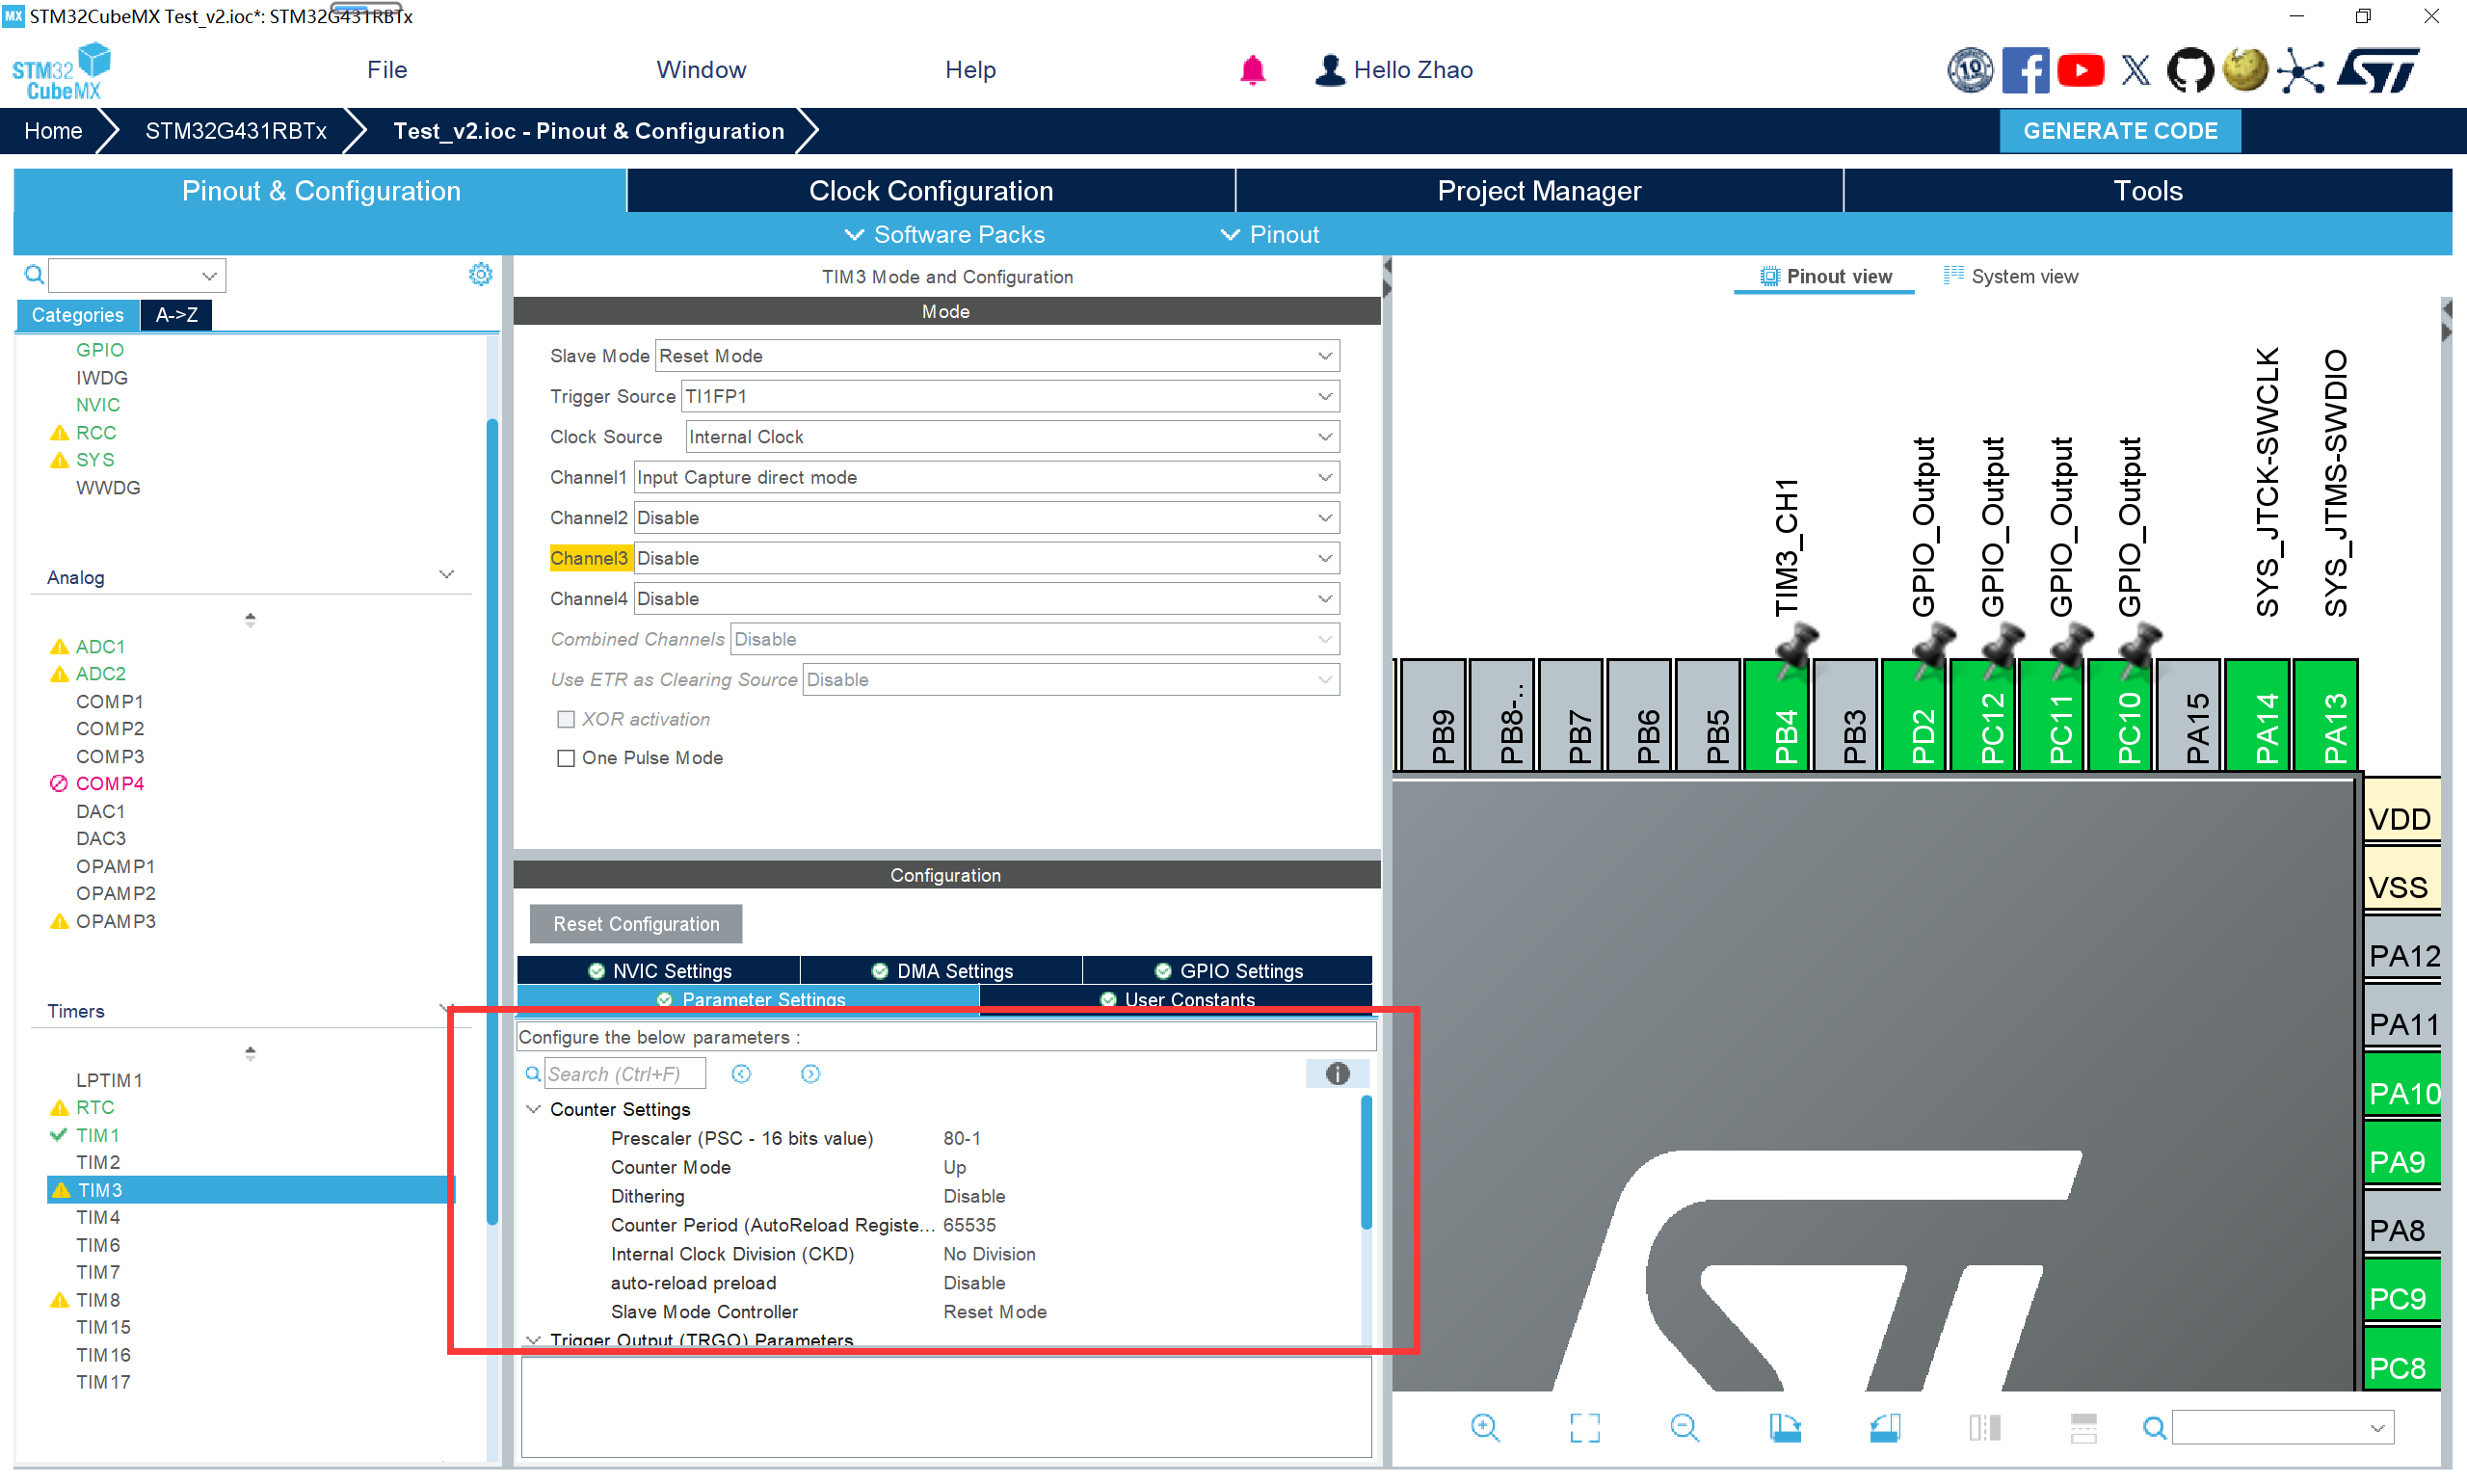The image size is (2467, 1484).
Task: Open the Clock Configuration tab
Action: click(930, 191)
